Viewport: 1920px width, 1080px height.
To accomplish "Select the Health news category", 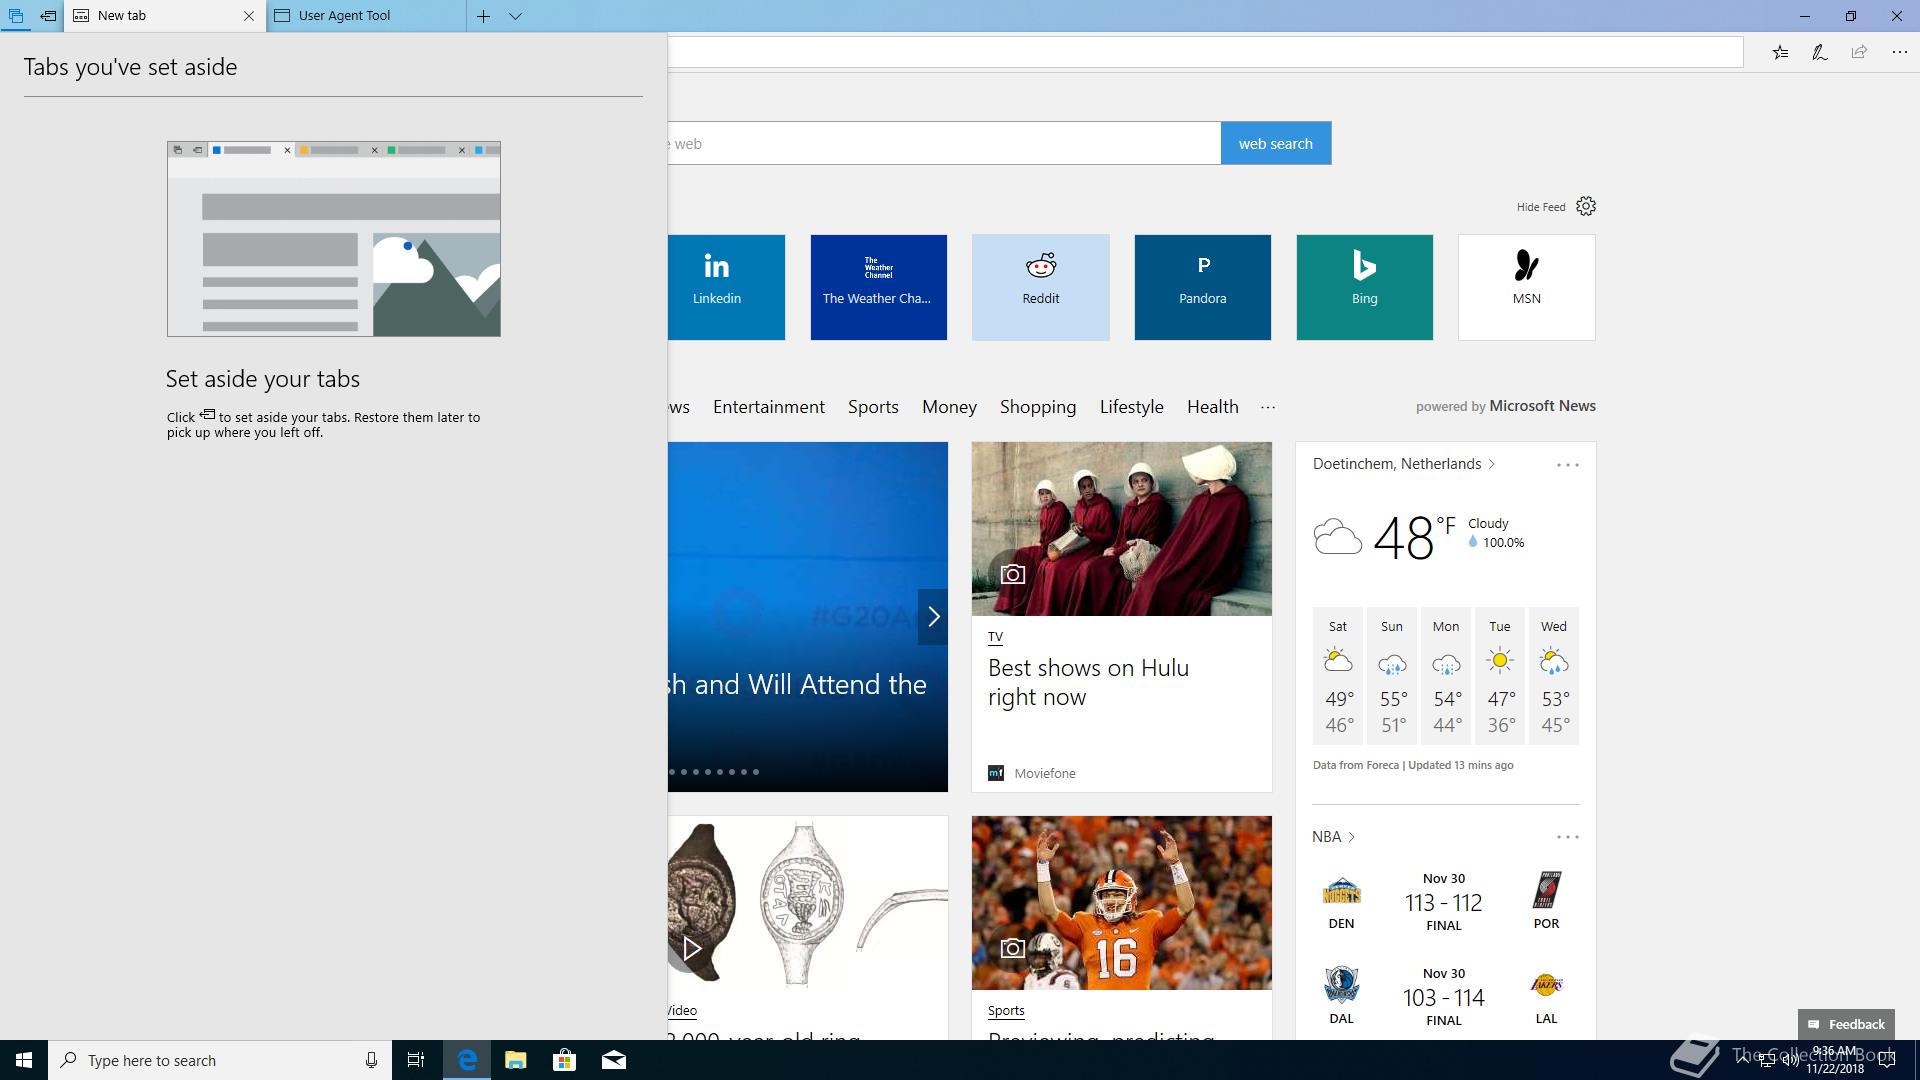I will pos(1212,407).
